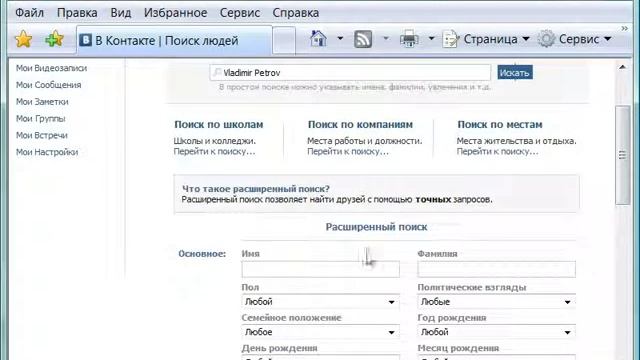Click Перейти к поиску under schools
640x360 pixels.
214,151
